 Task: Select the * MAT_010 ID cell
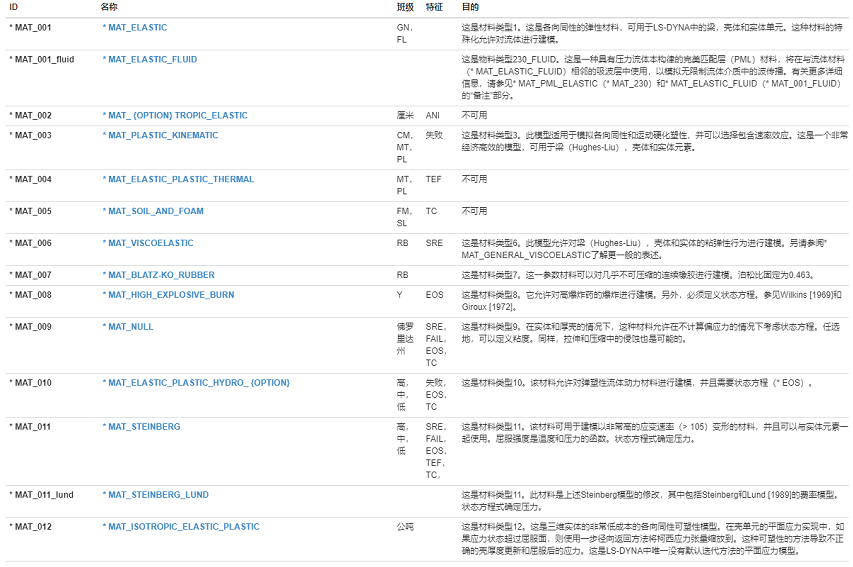coord(30,383)
